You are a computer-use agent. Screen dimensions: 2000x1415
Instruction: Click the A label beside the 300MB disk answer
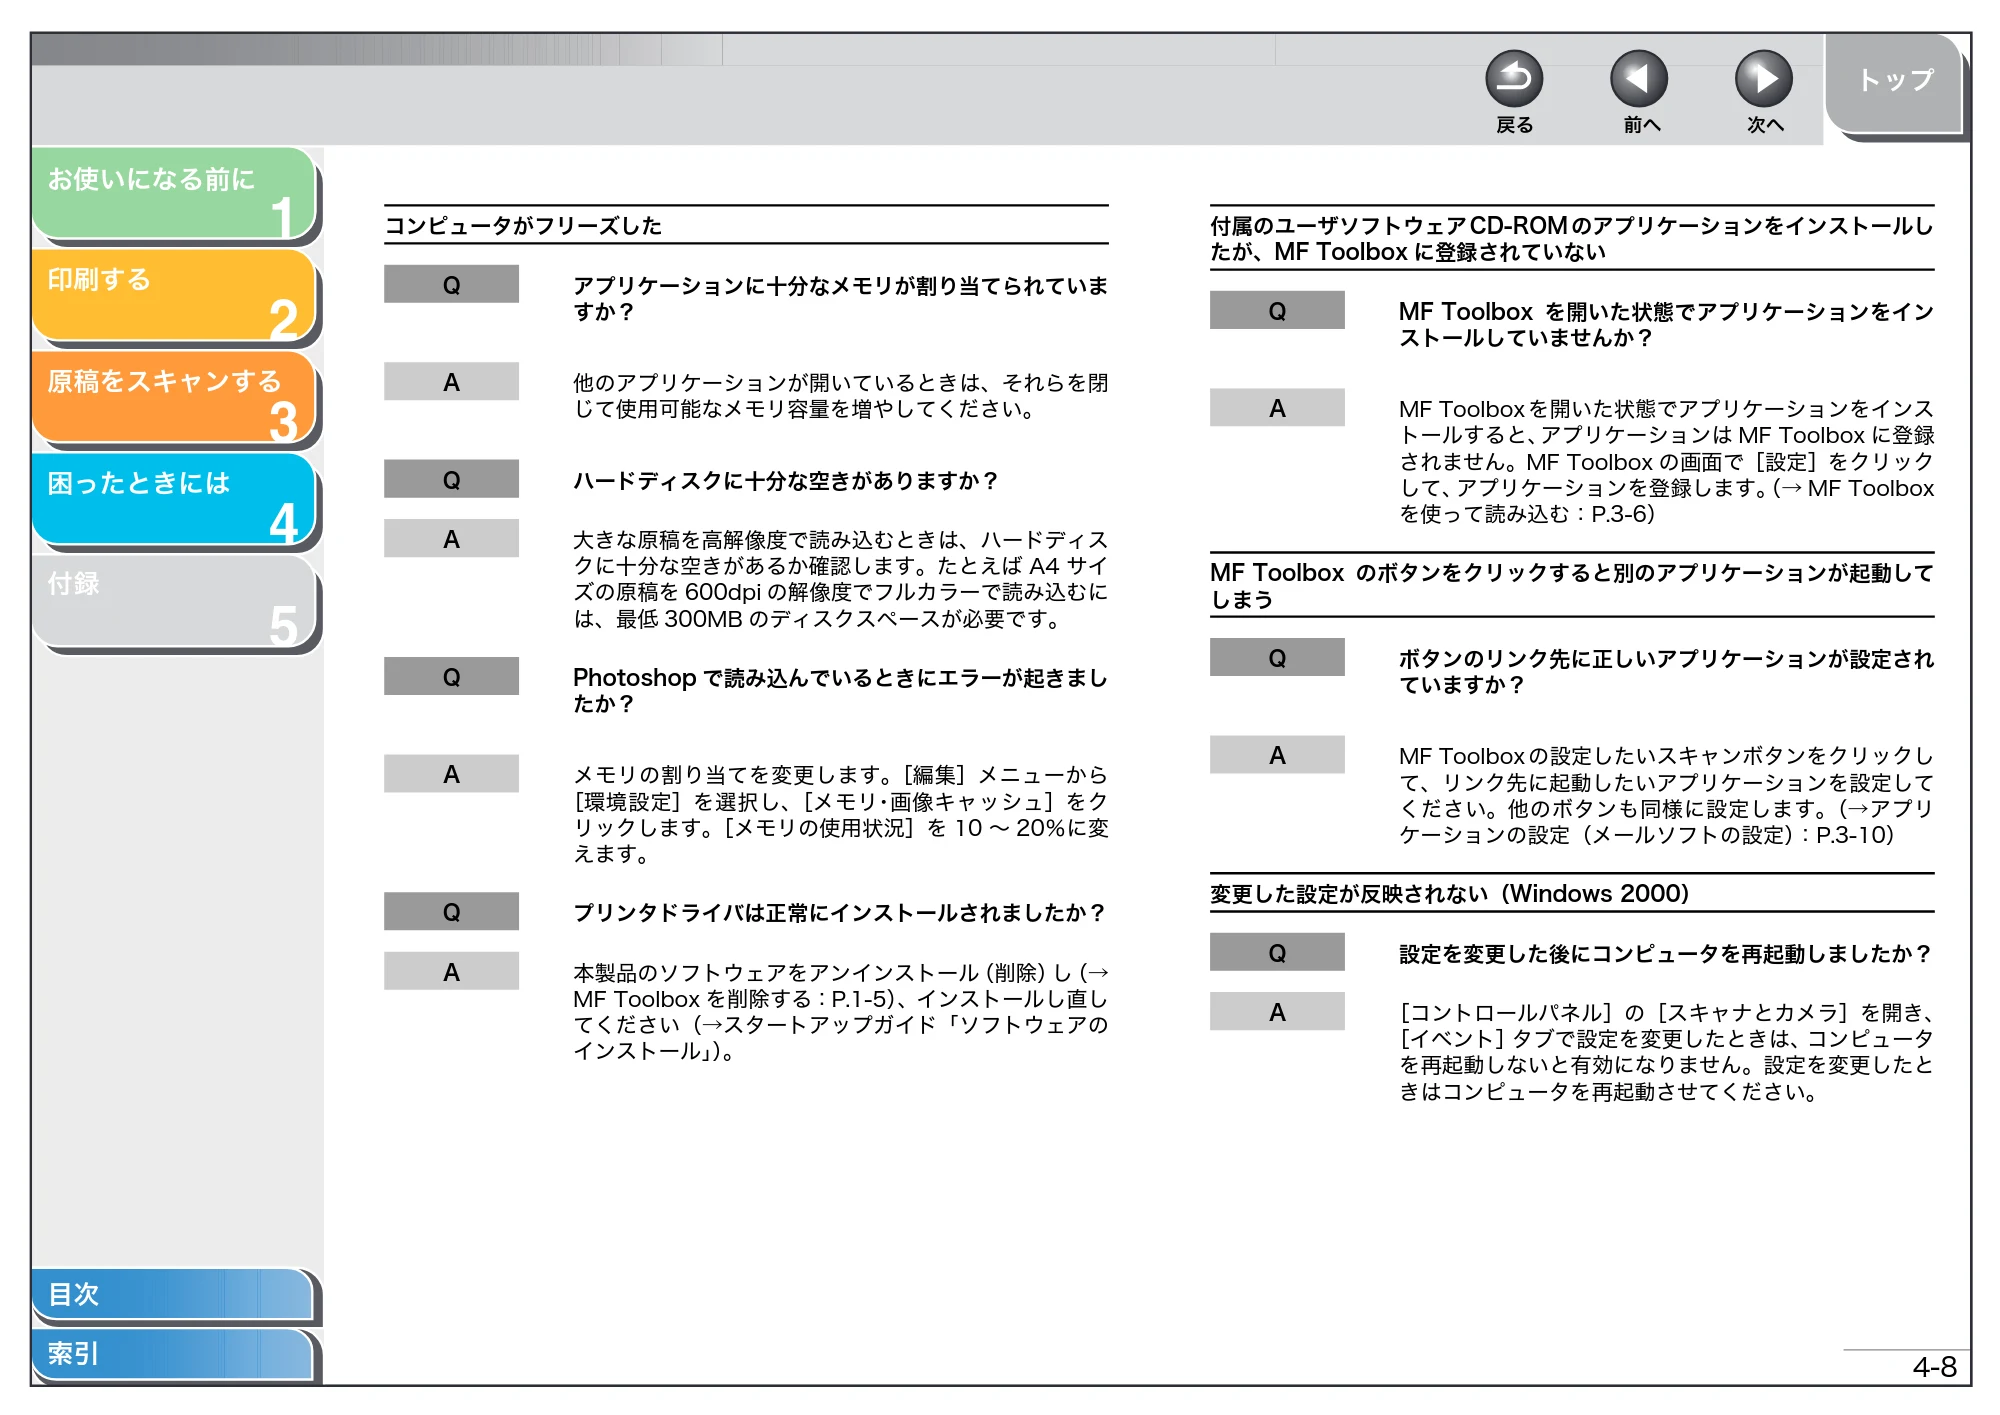(451, 539)
